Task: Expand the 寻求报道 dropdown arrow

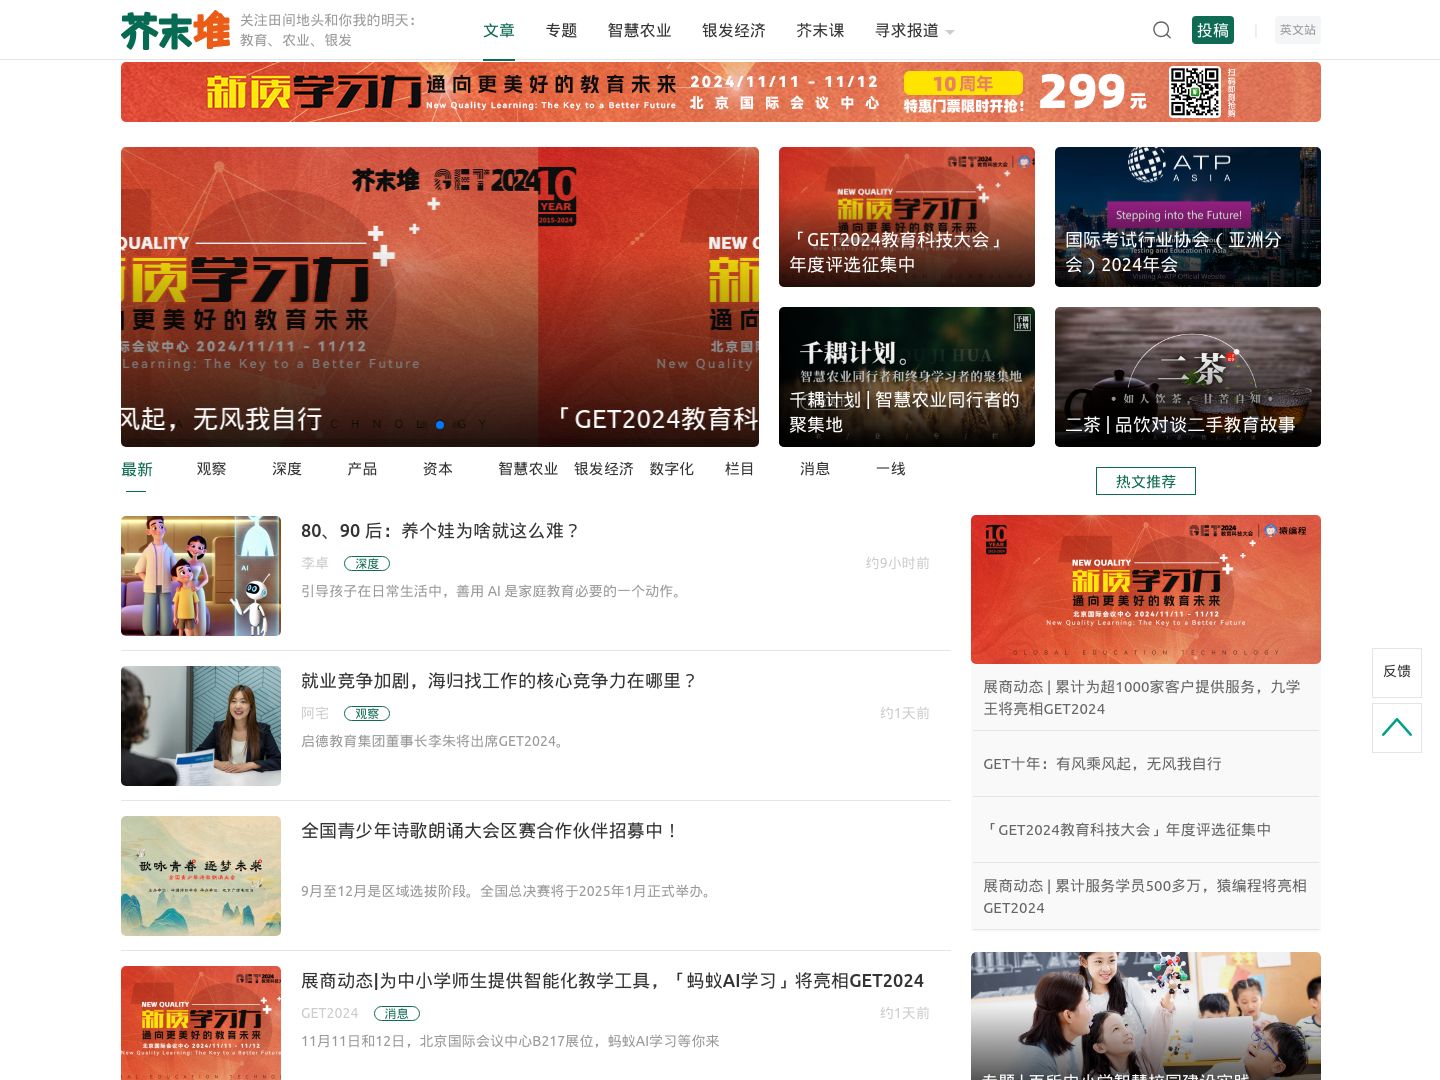Action: click(x=950, y=32)
